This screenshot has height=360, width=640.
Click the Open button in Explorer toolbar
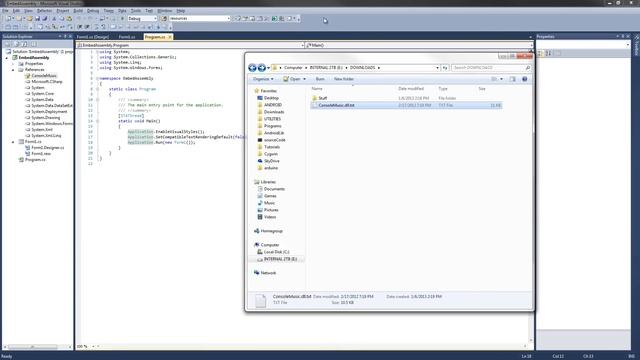point(295,79)
